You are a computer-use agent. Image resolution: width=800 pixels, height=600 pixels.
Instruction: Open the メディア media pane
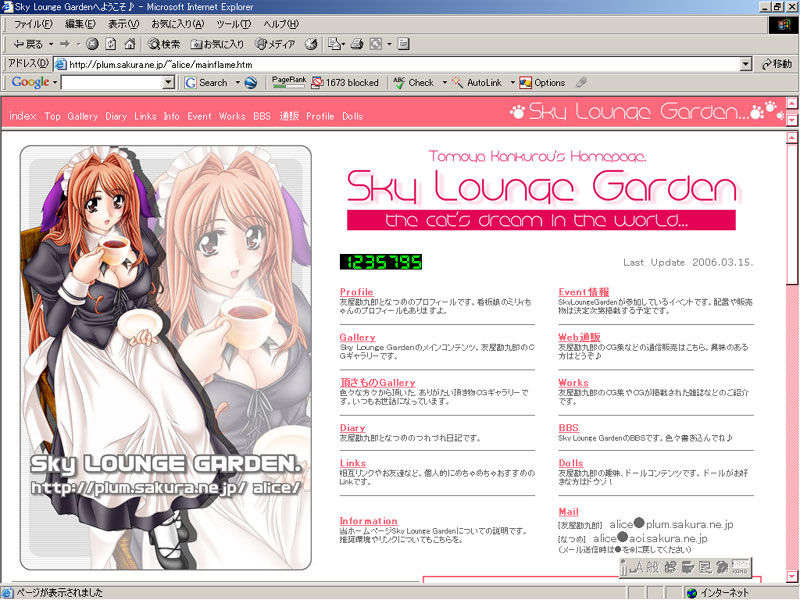pyautogui.click(x=276, y=44)
